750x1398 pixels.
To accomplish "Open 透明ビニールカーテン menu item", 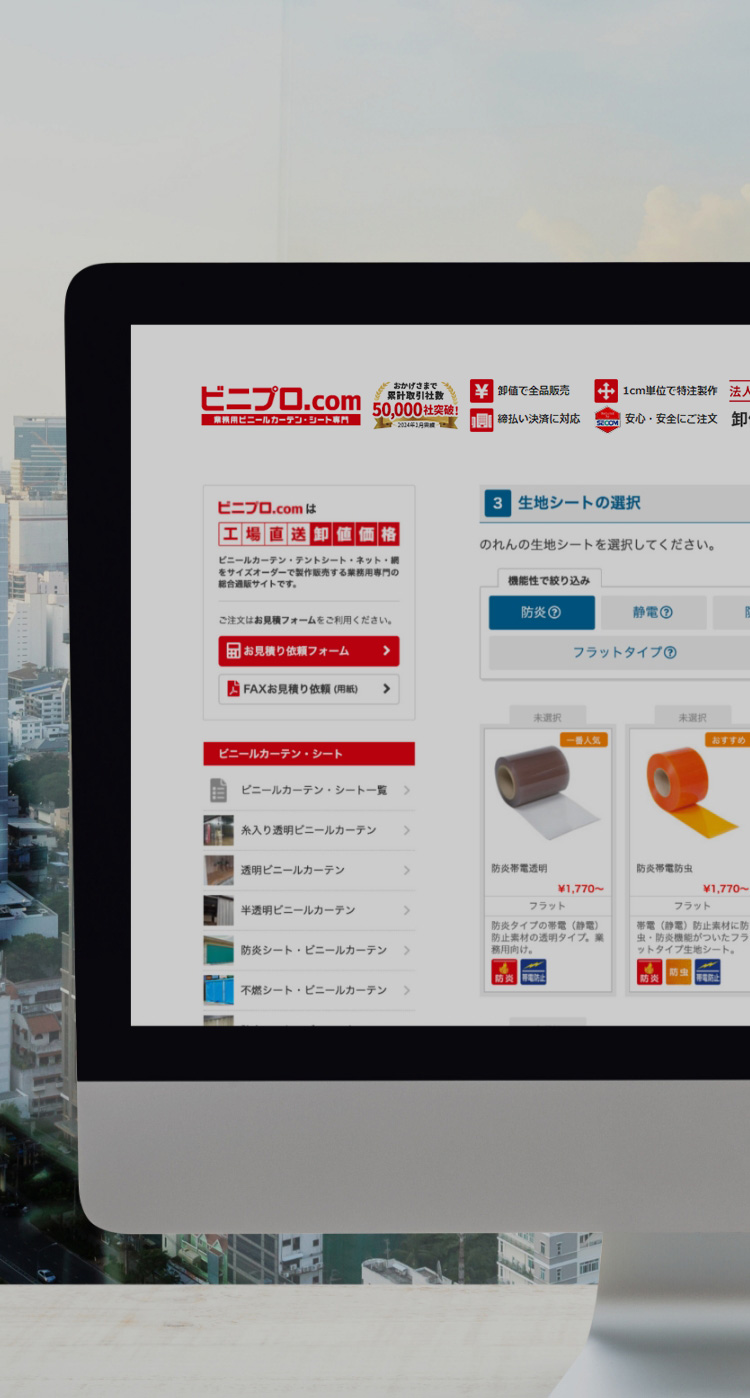I will click(x=309, y=870).
